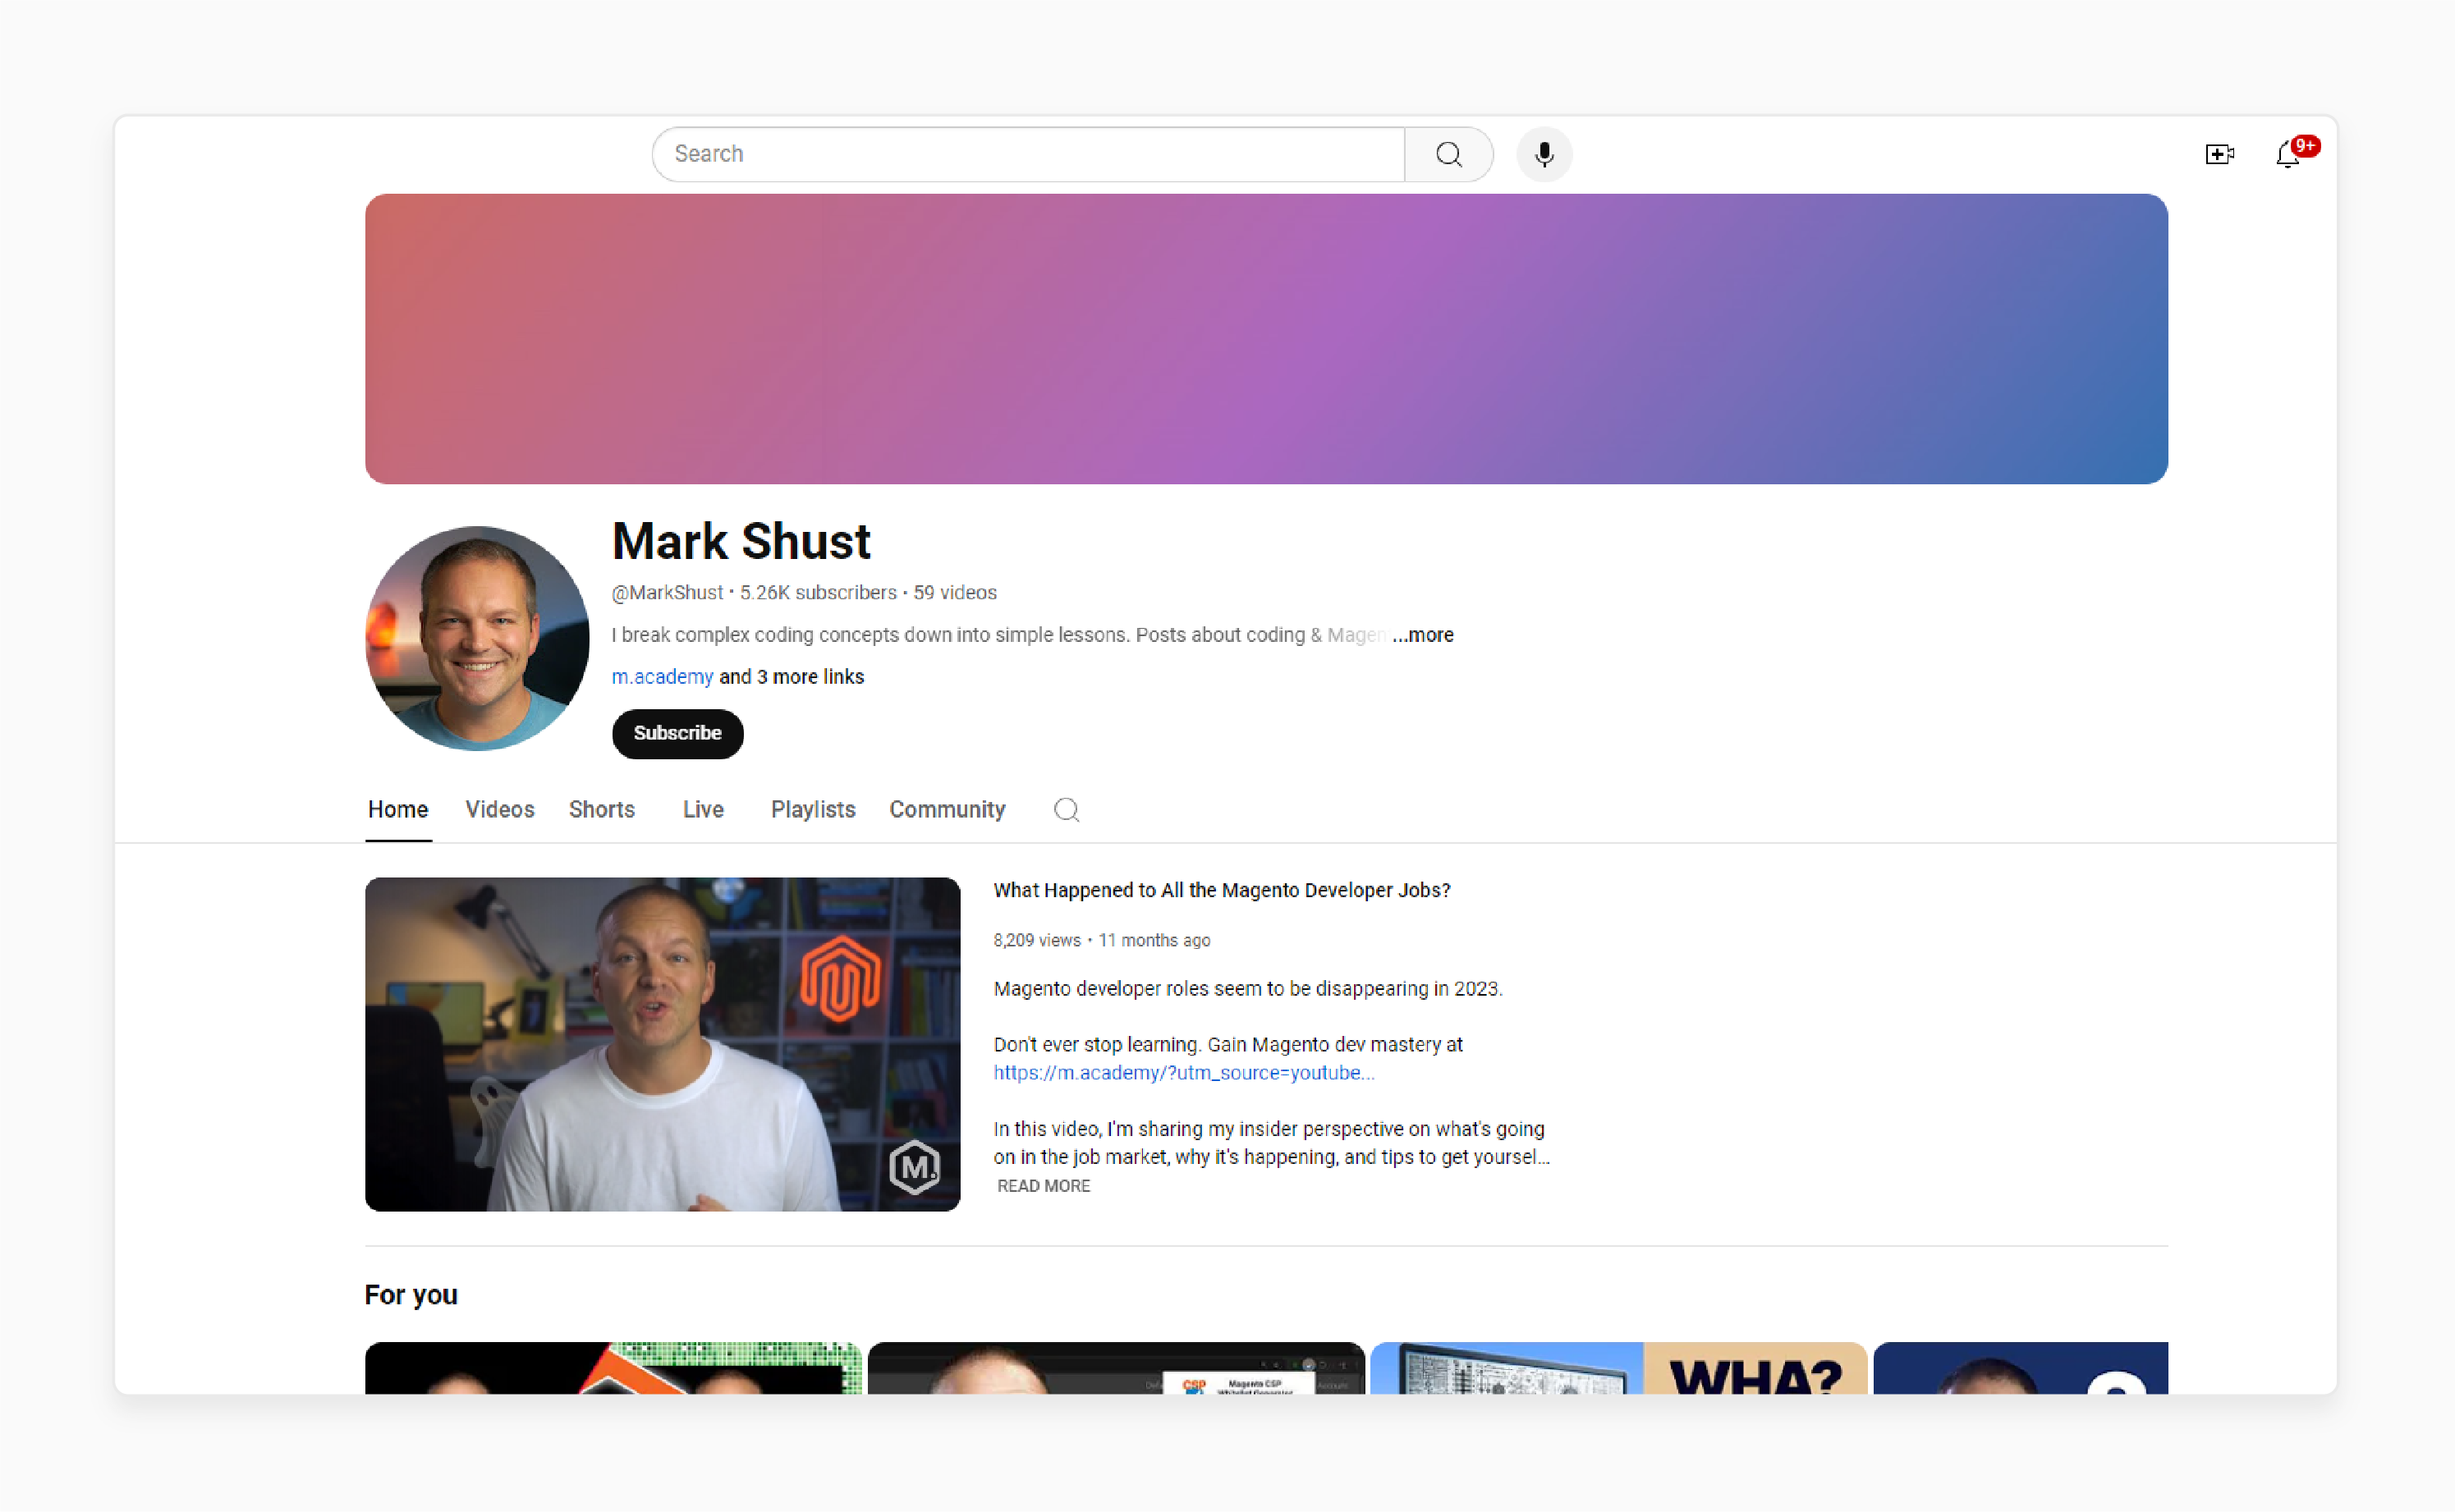Click the channel search icon on tabs
The width and height of the screenshot is (2455, 1512).
[1067, 809]
